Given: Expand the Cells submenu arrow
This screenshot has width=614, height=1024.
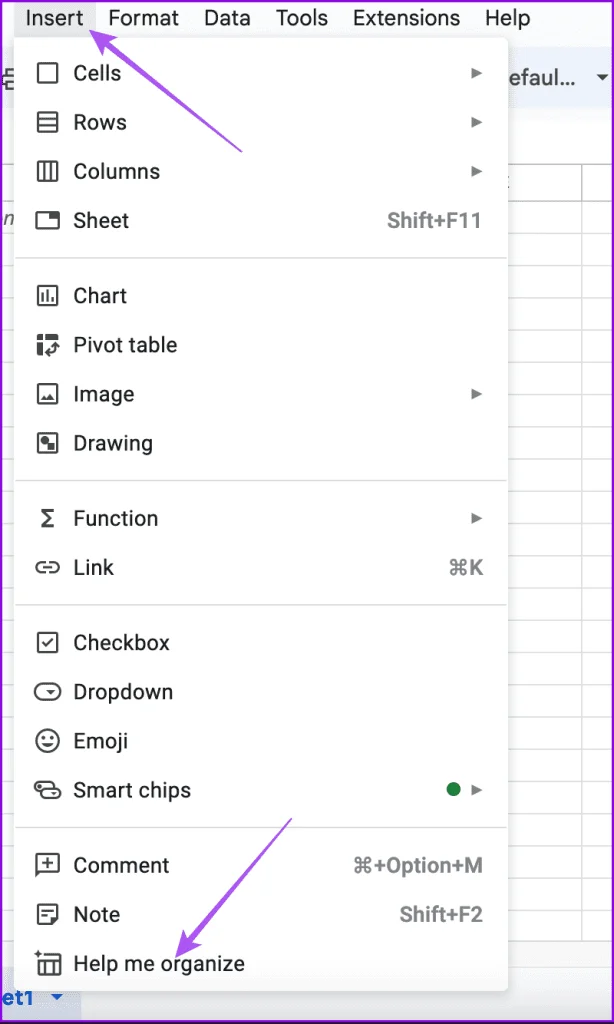Looking at the screenshot, I should coord(477,73).
